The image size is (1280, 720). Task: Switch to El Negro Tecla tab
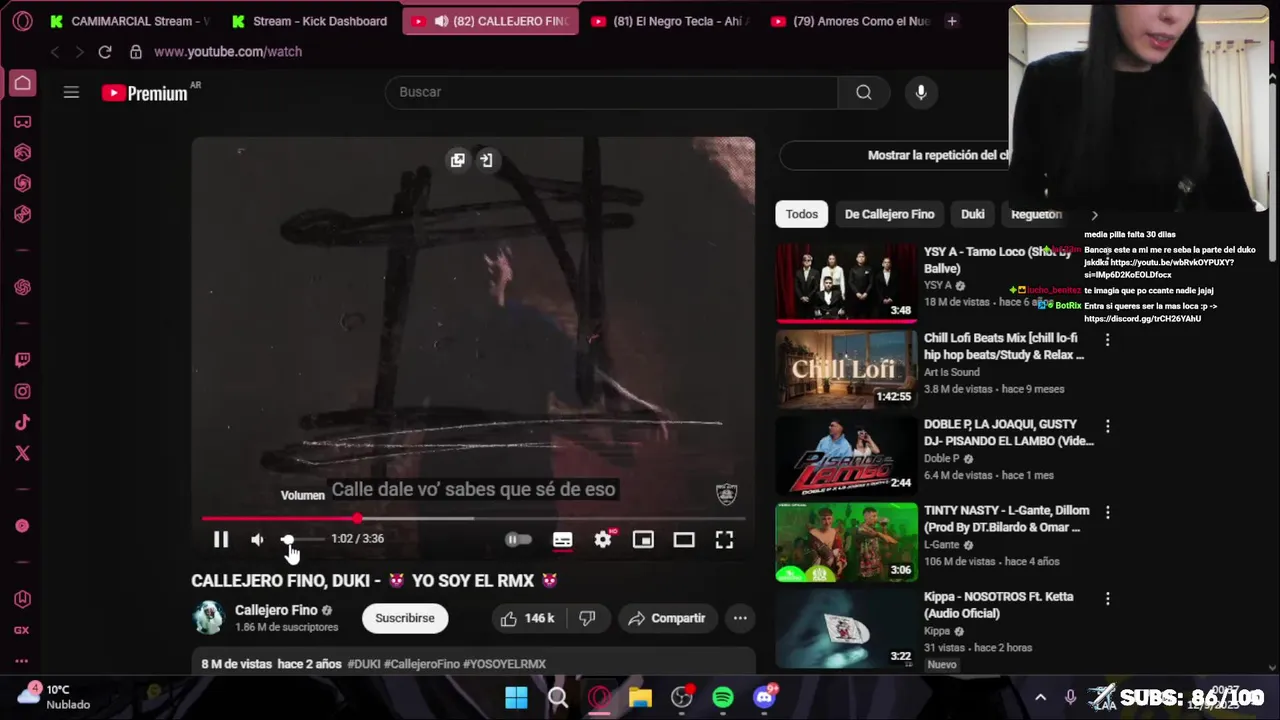671,21
